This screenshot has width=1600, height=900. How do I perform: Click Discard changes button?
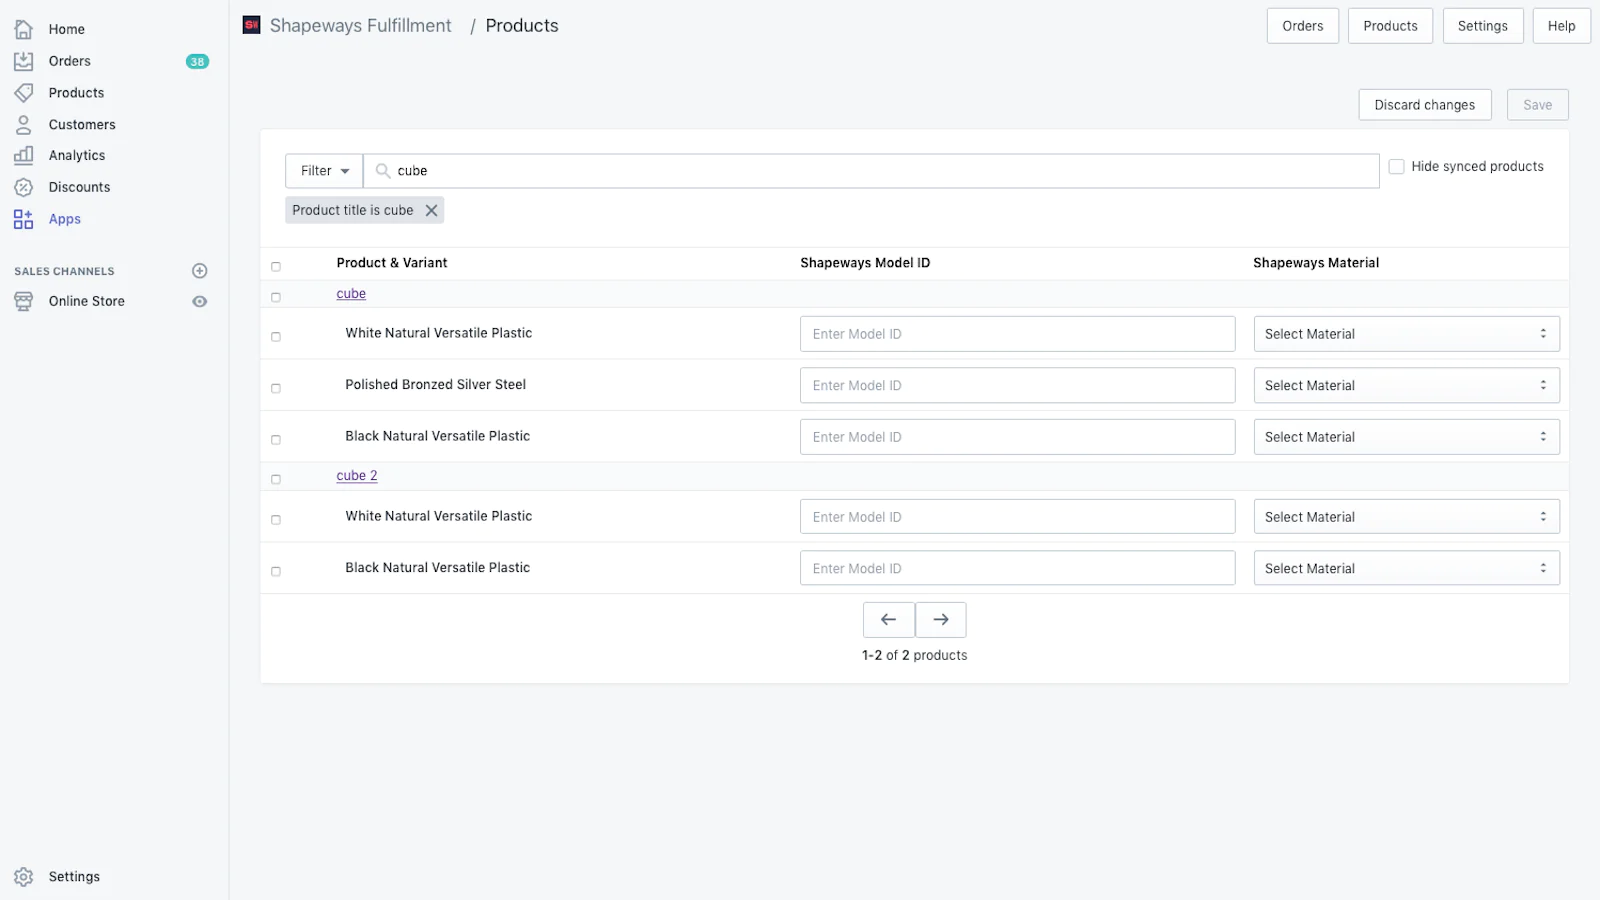point(1424,105)
